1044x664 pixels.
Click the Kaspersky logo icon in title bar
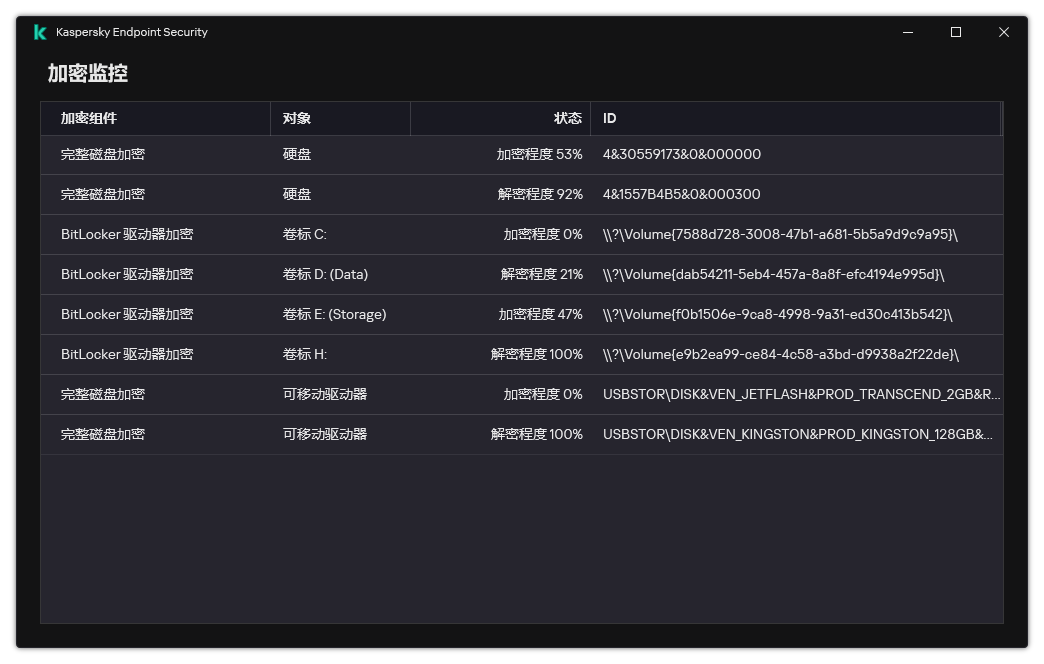click(x=38, y=31)
